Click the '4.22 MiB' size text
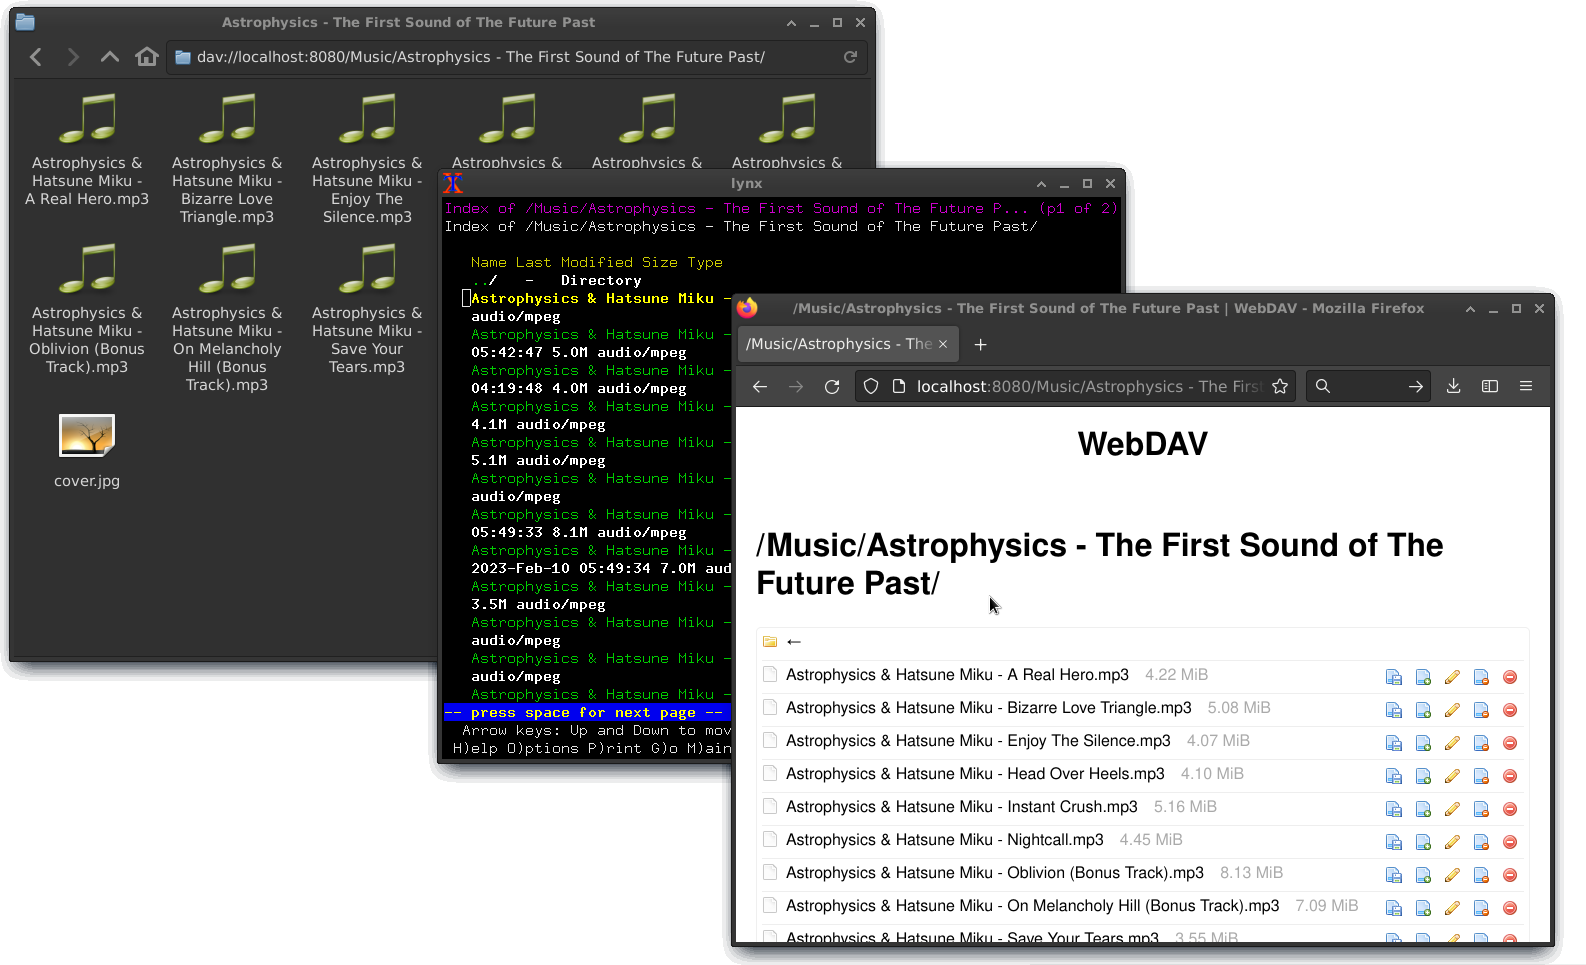 (x=1176, y=675)
